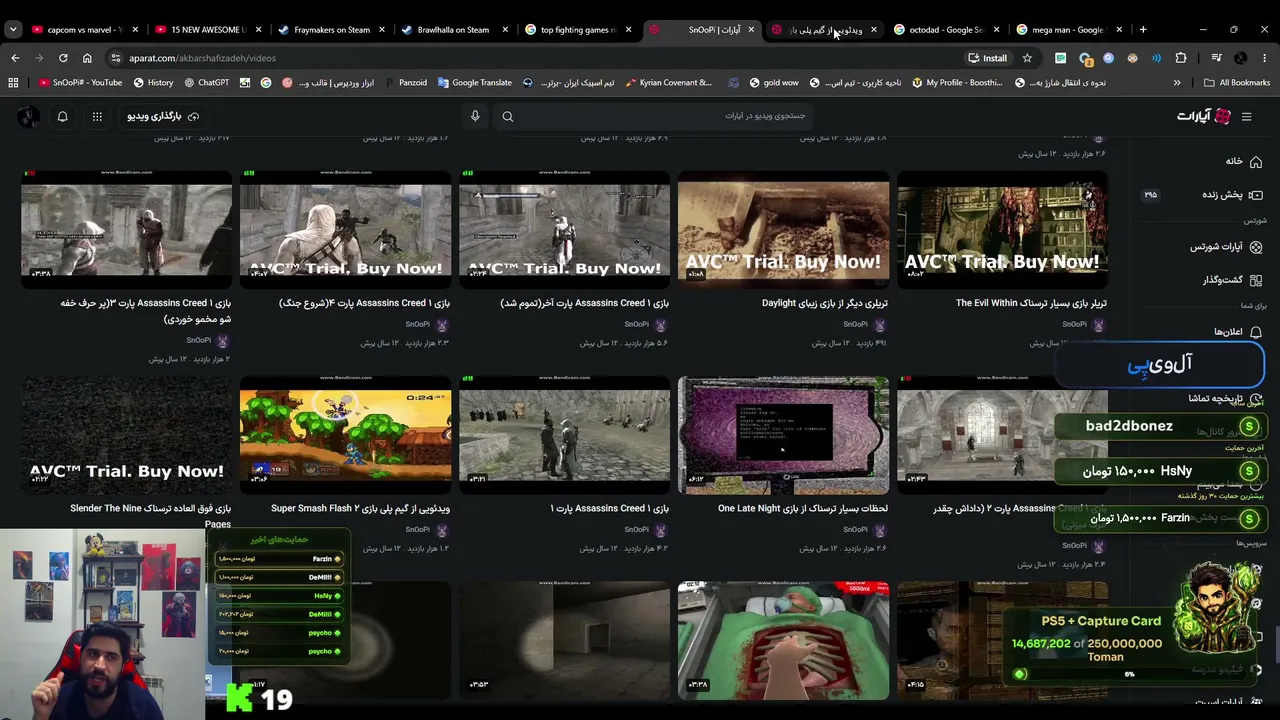Open the All Bookmarks folder

click(1237, 83)
